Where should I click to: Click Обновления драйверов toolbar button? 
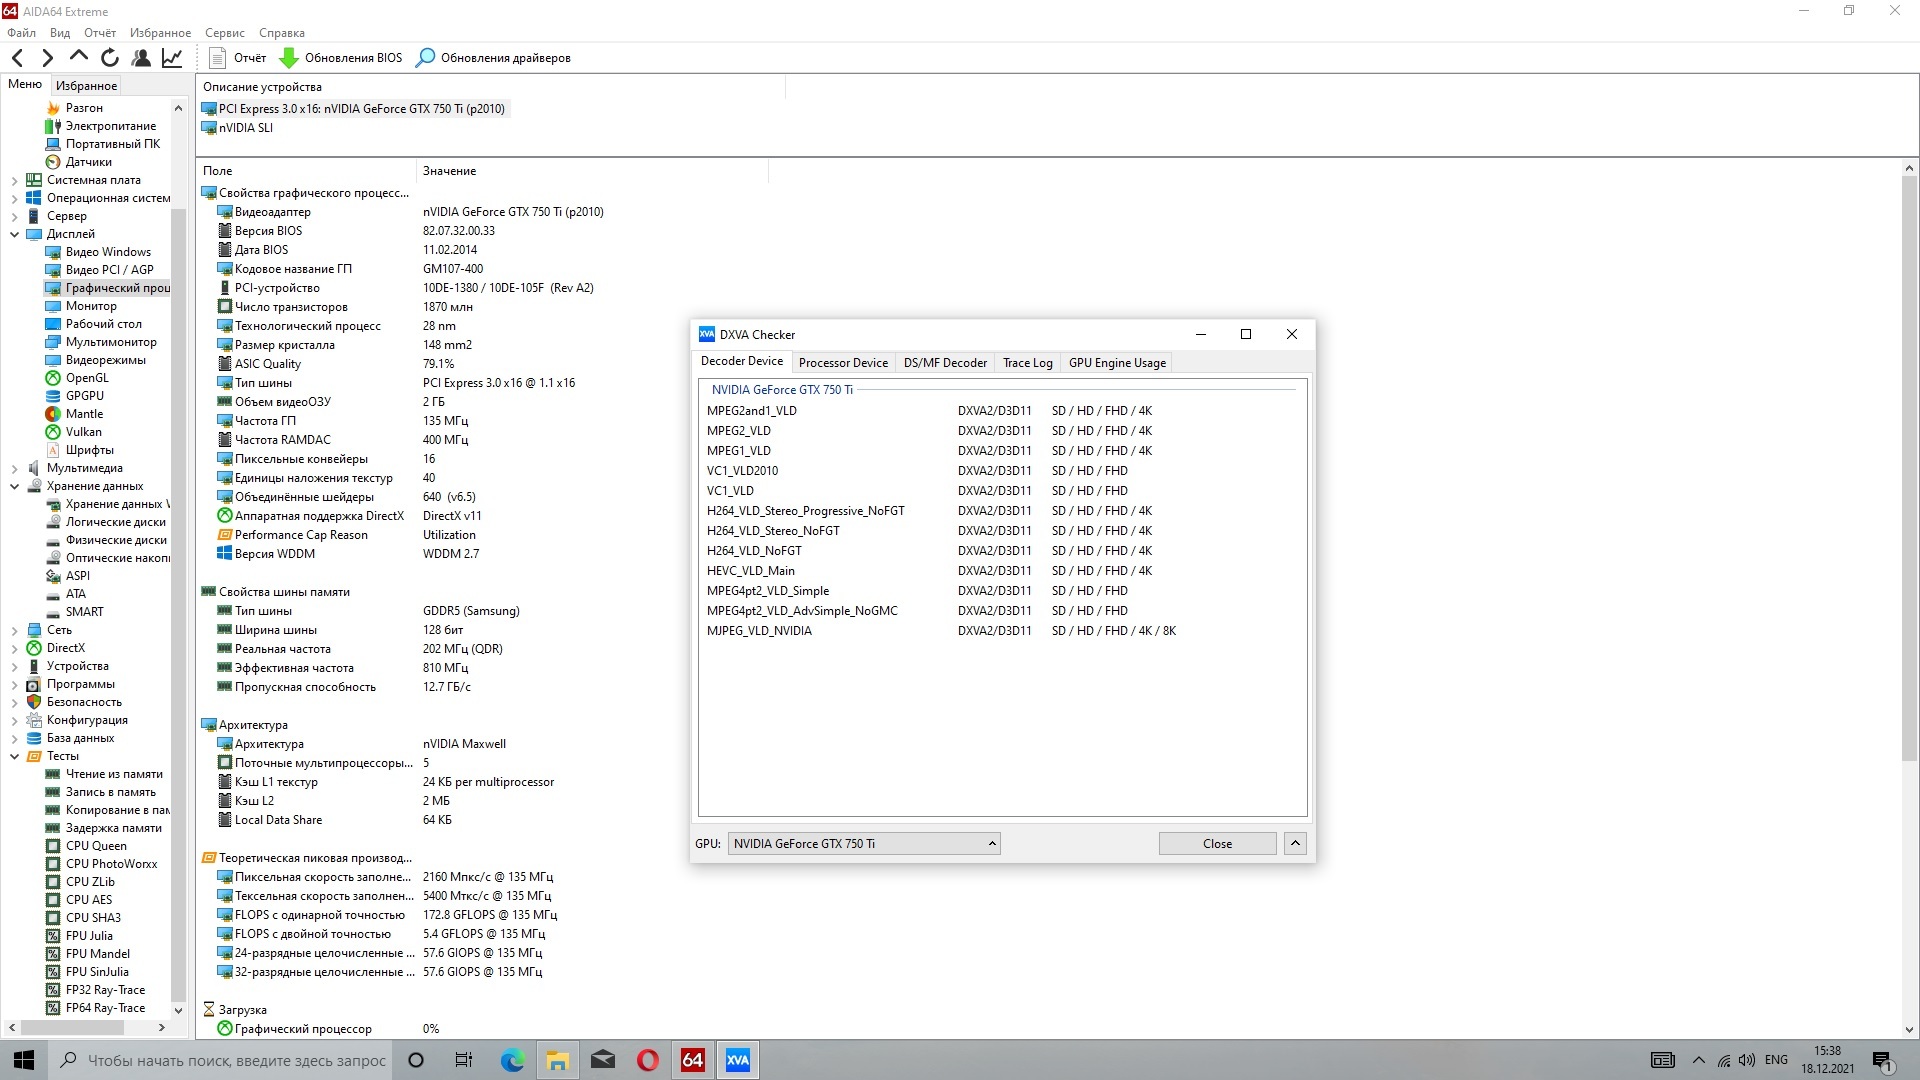pos(494,58)
